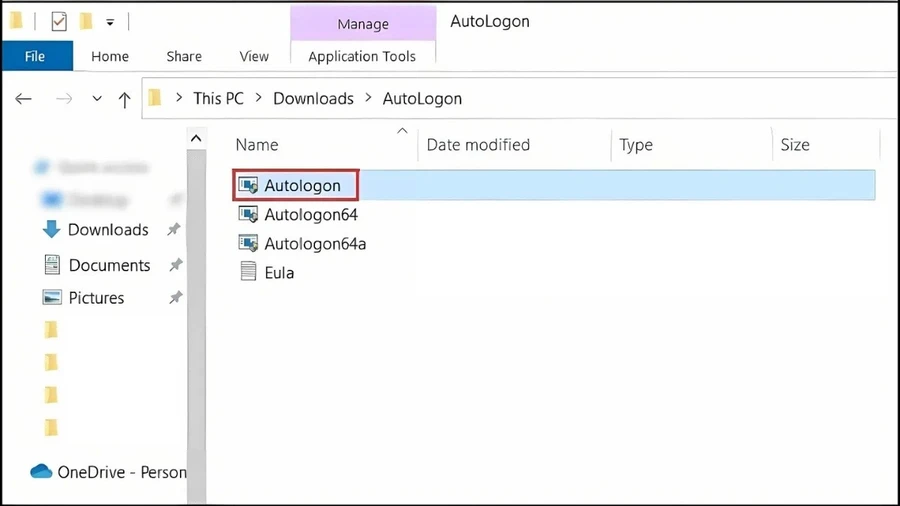Expand the chevron after Downloads breadcrumb
Screen dimensions: 900x506
point(368,98)
